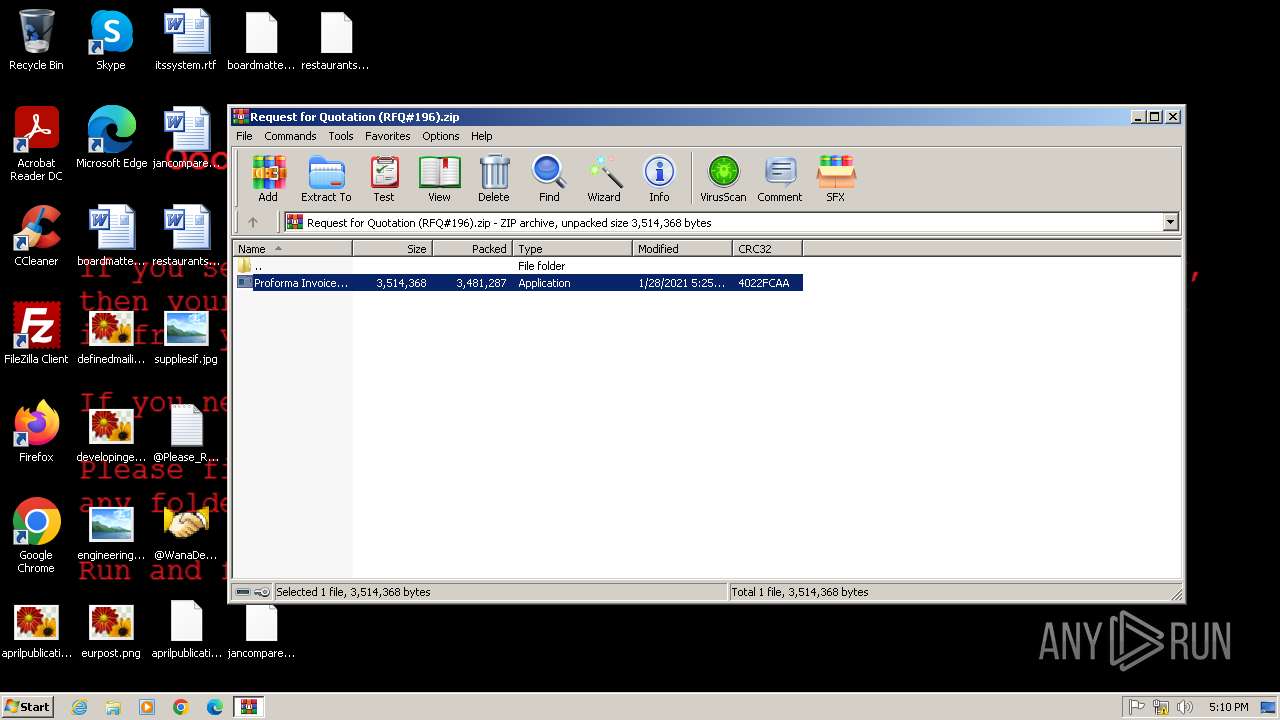Viewport: 1280px width, 720px height.
Task: Expand the archive path dropdown
Action: tap(1171, 222)
